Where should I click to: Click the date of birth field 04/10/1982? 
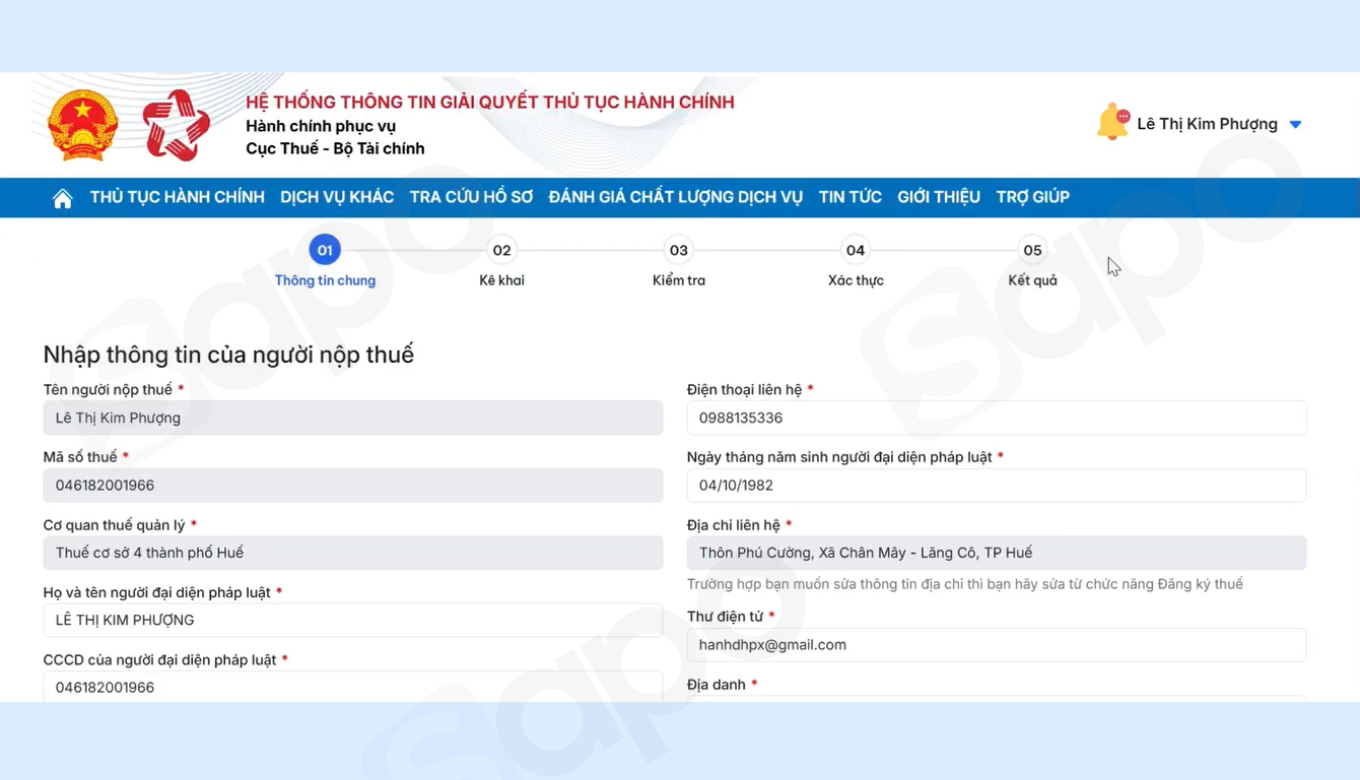996,486
